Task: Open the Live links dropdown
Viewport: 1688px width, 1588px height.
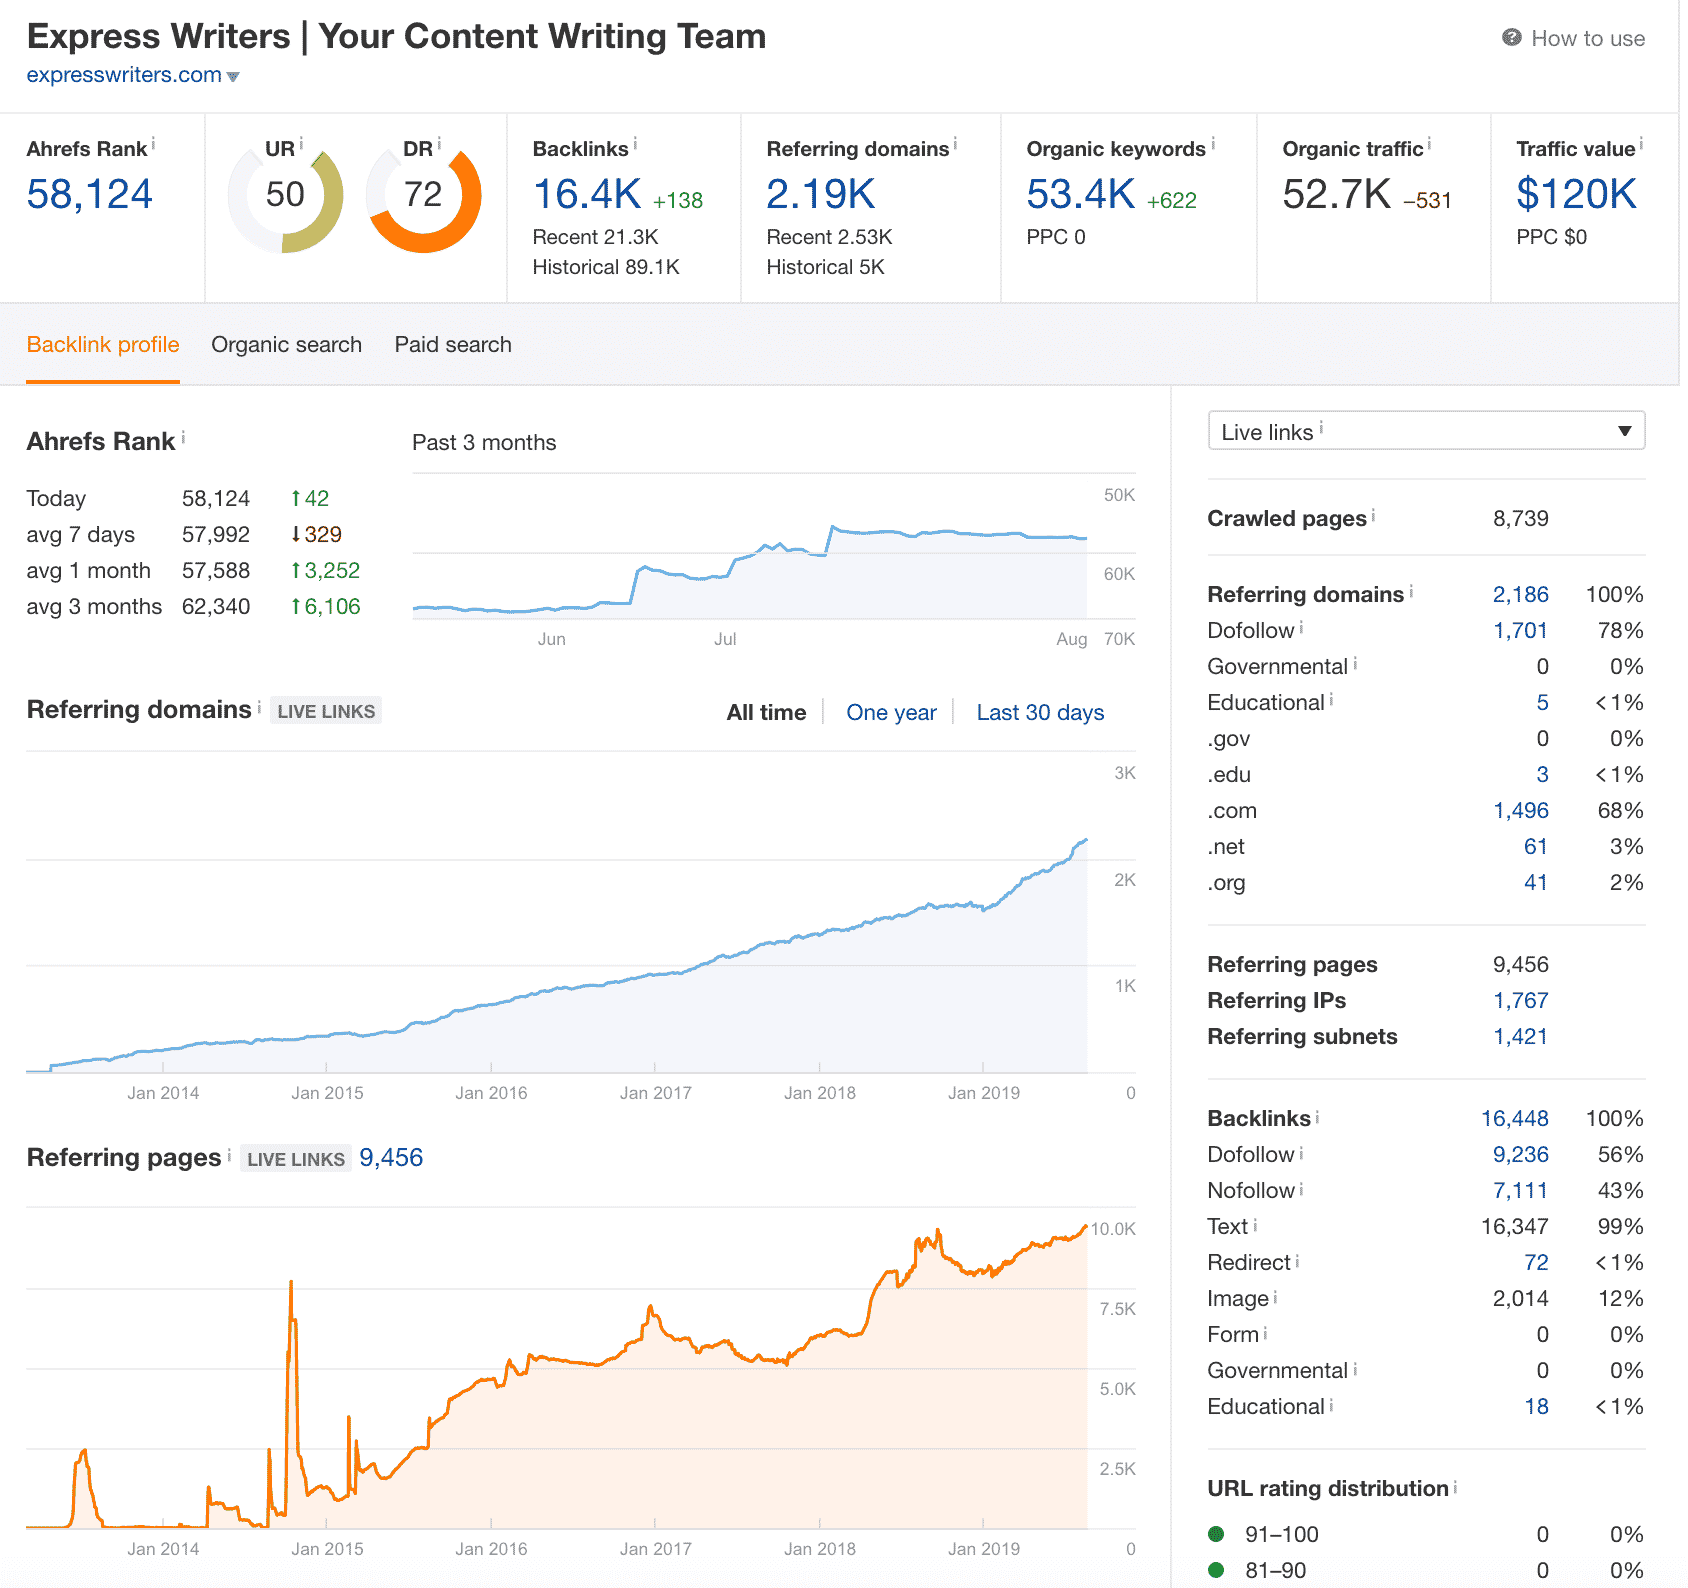Action: click(x=1426, y=431)
